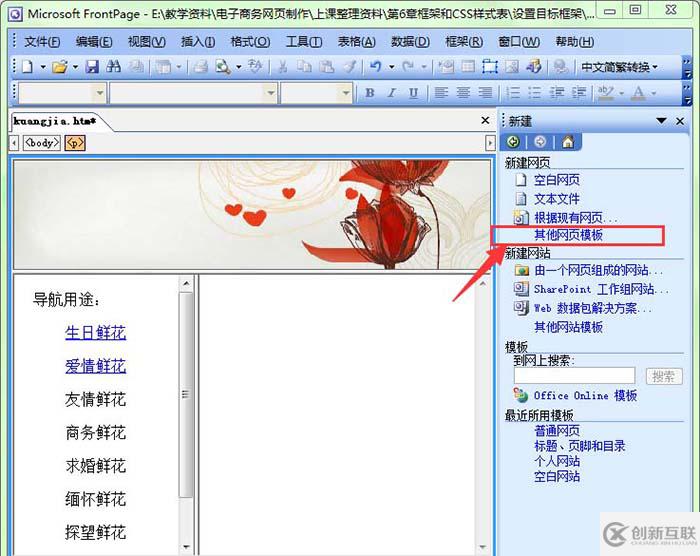
Task: Align text right
Action: (x=485, y=93)
